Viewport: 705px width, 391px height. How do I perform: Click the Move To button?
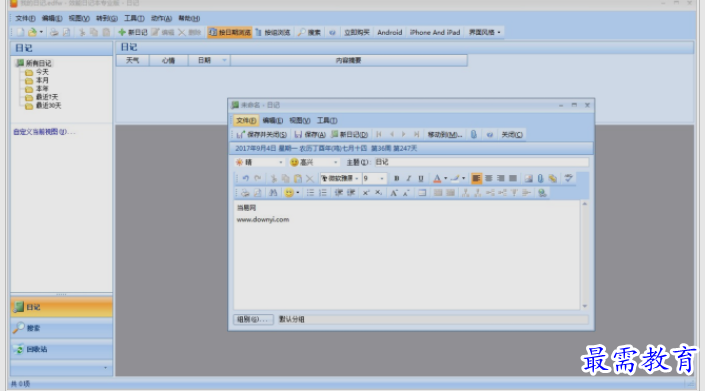tap(444, 134)
